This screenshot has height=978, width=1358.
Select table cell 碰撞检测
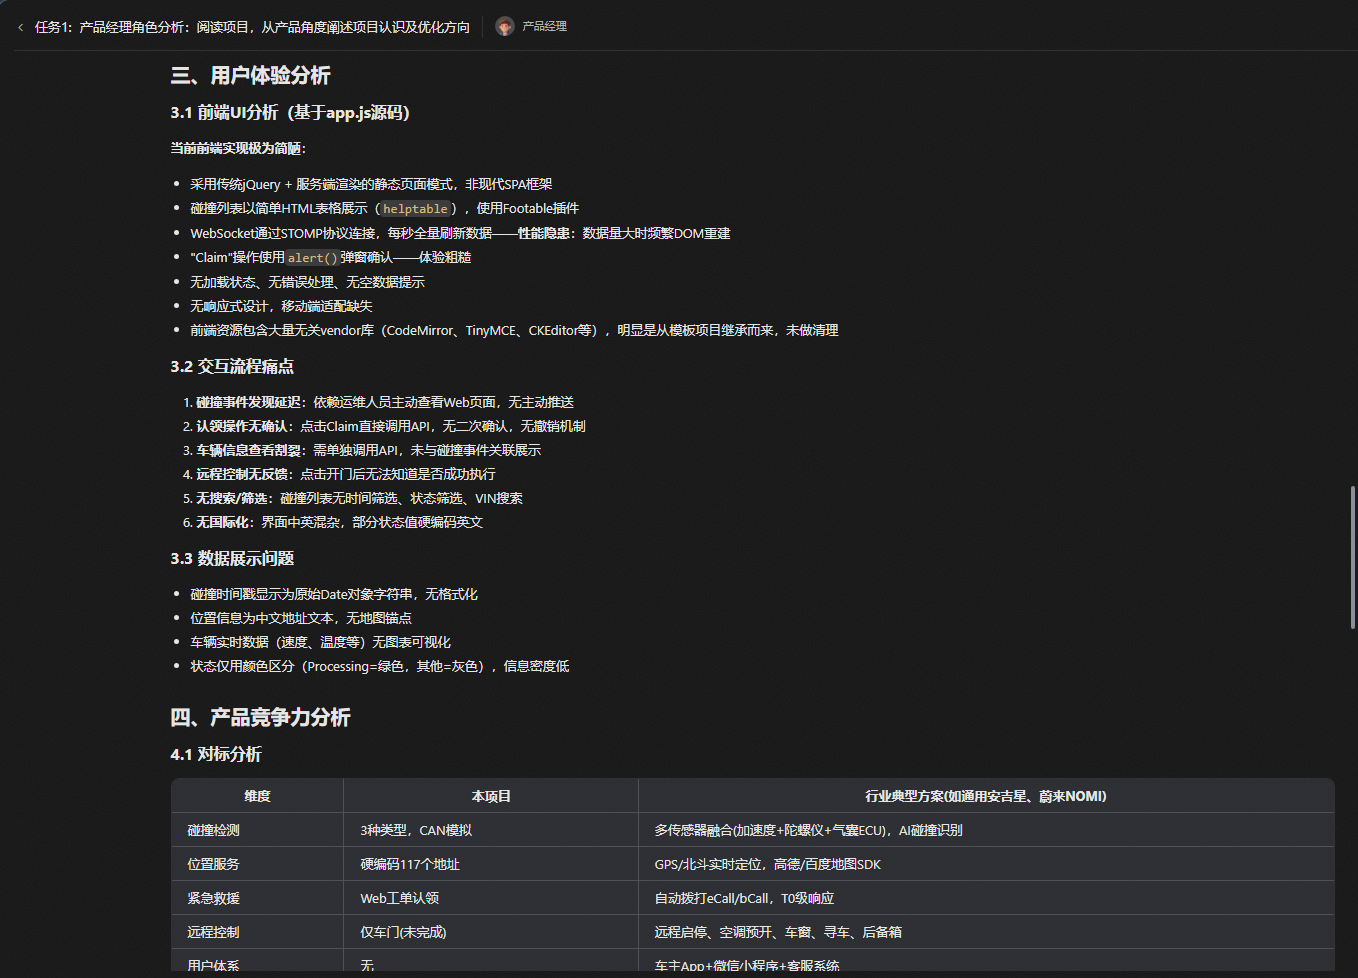coord(257,830)
